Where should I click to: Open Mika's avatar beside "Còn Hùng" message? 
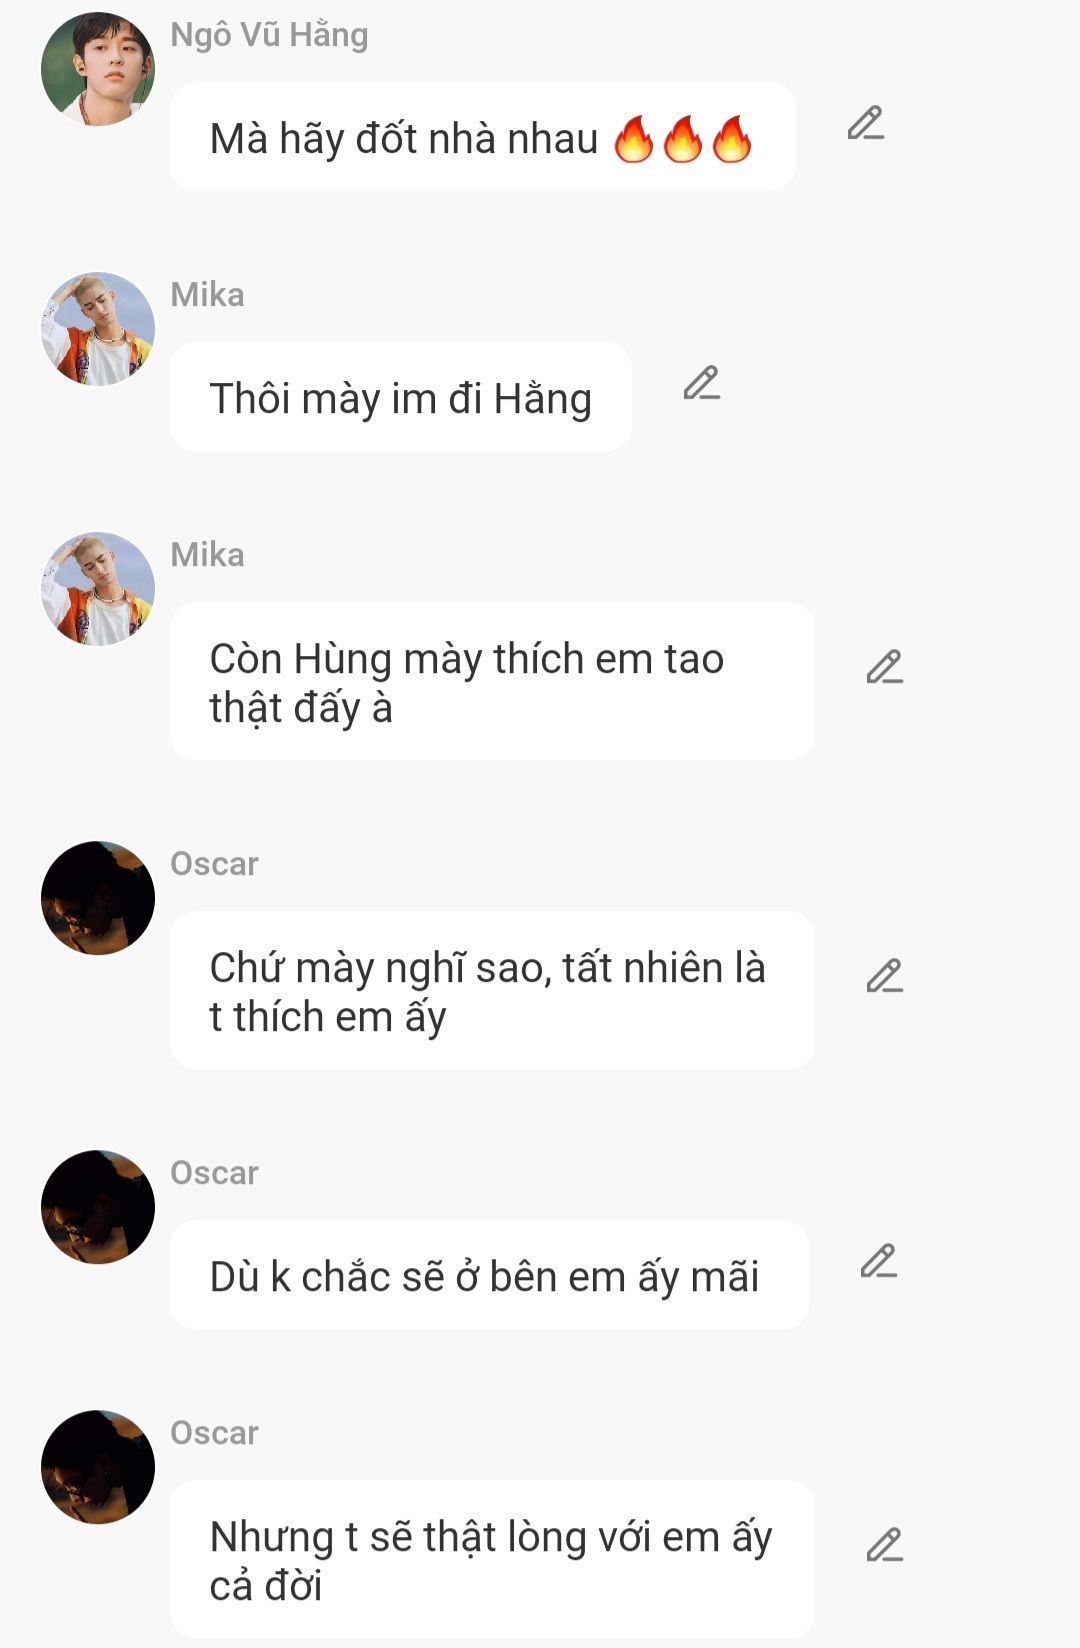[98, 589]
